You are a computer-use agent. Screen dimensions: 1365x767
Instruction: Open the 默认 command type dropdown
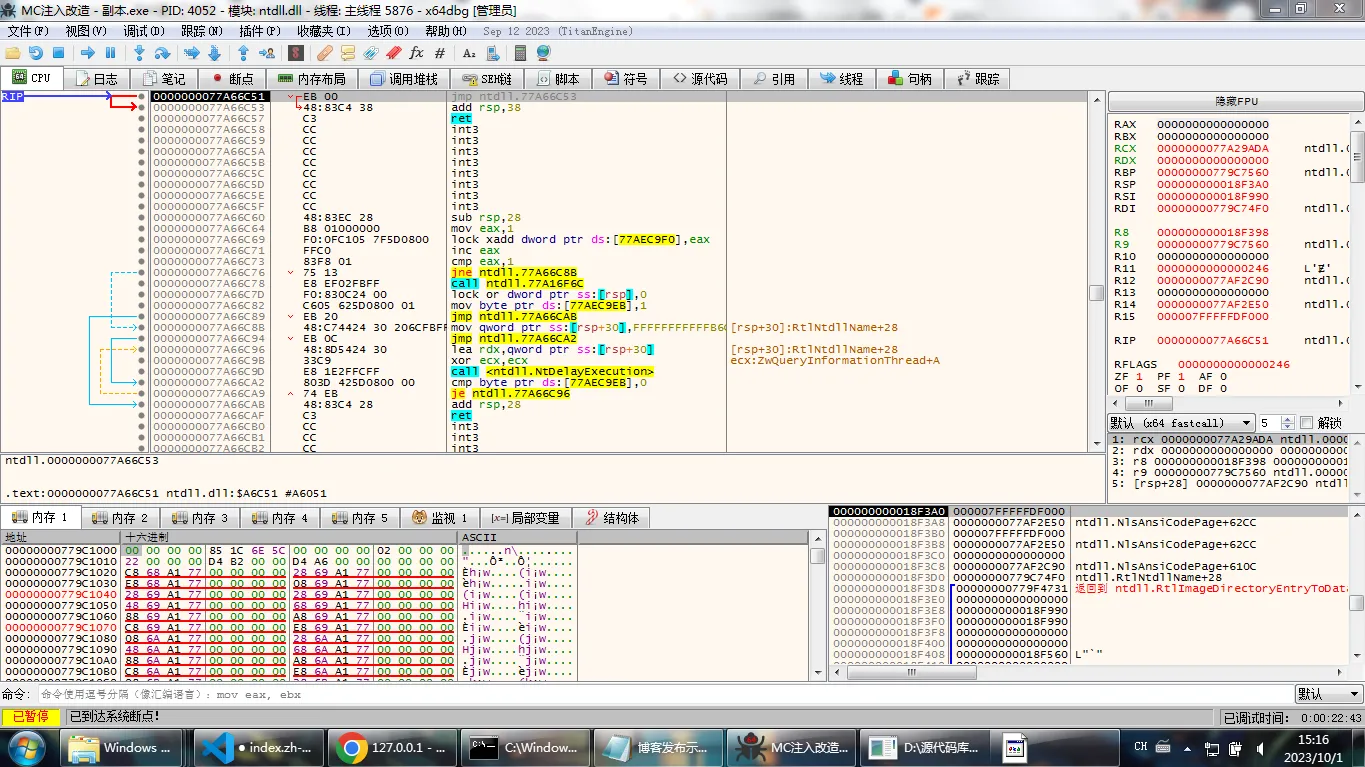1328,694
